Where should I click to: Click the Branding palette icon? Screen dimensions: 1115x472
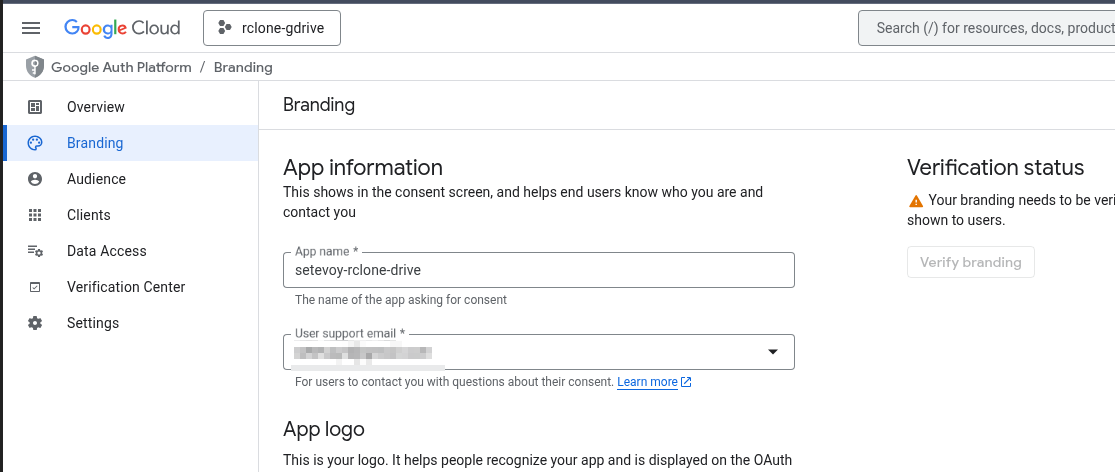[35, 143]
